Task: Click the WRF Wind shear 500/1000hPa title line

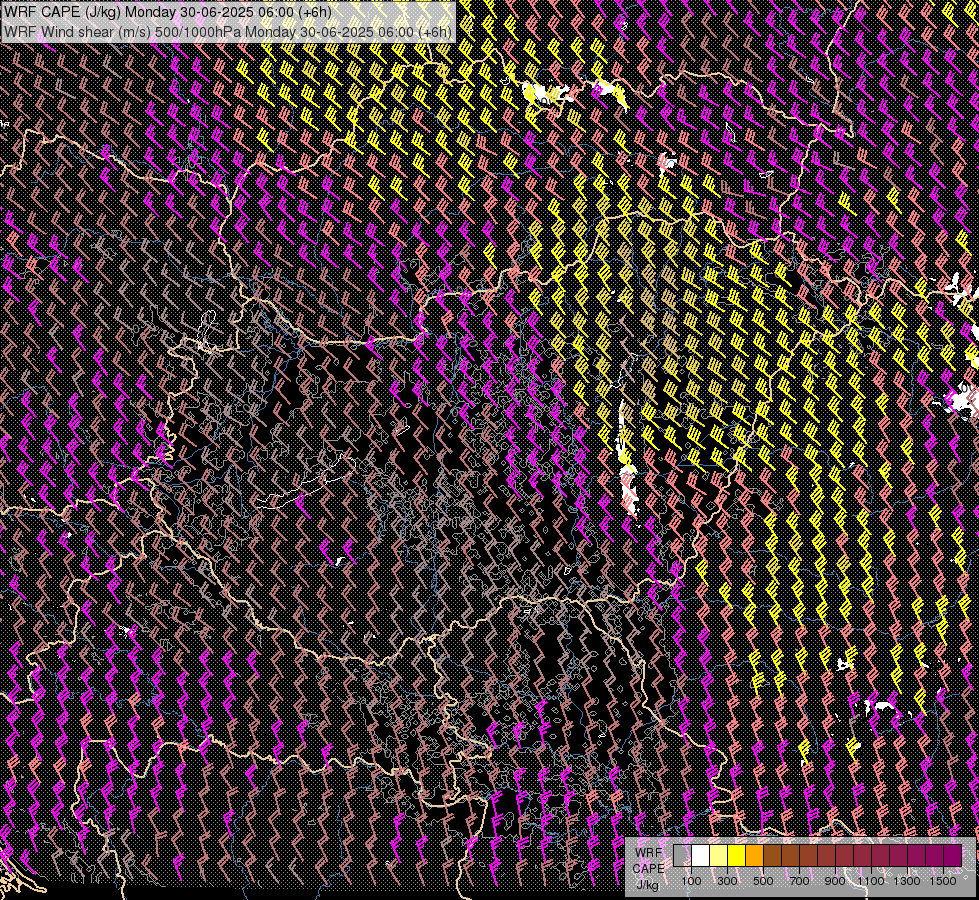Action: (x=228, y=32)
